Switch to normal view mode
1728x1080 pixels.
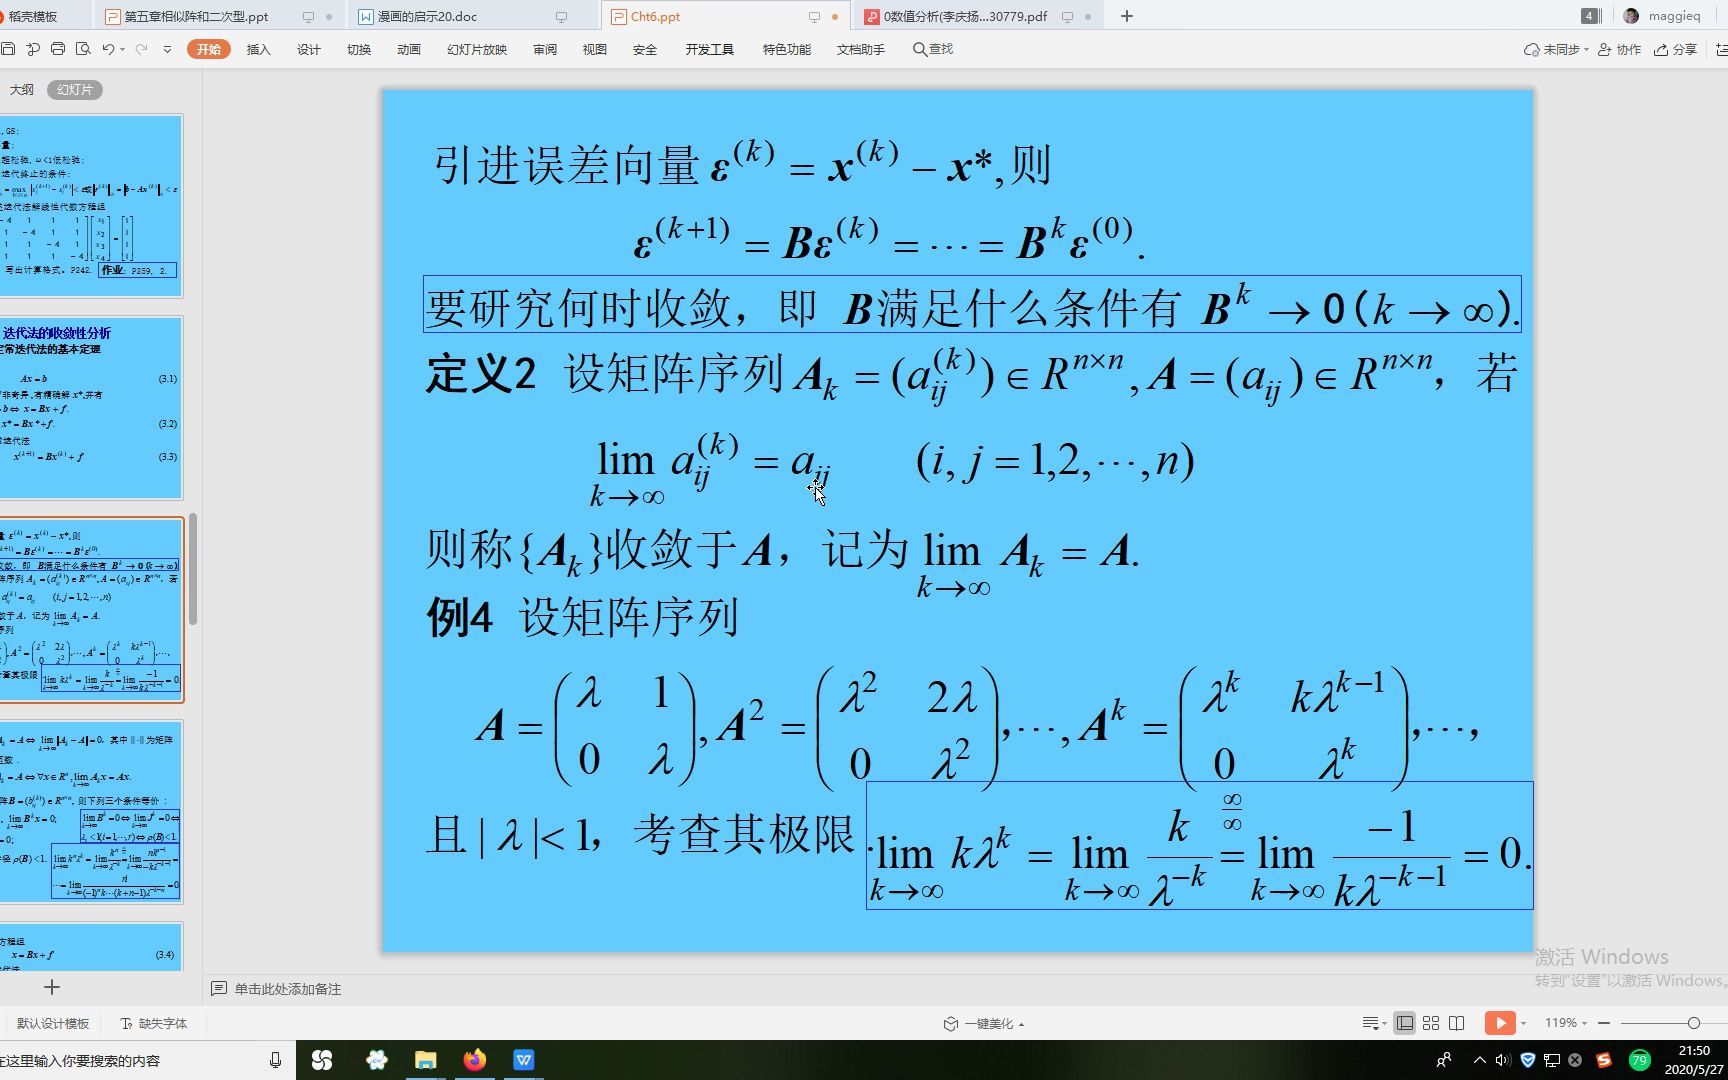(1405, 1023)
